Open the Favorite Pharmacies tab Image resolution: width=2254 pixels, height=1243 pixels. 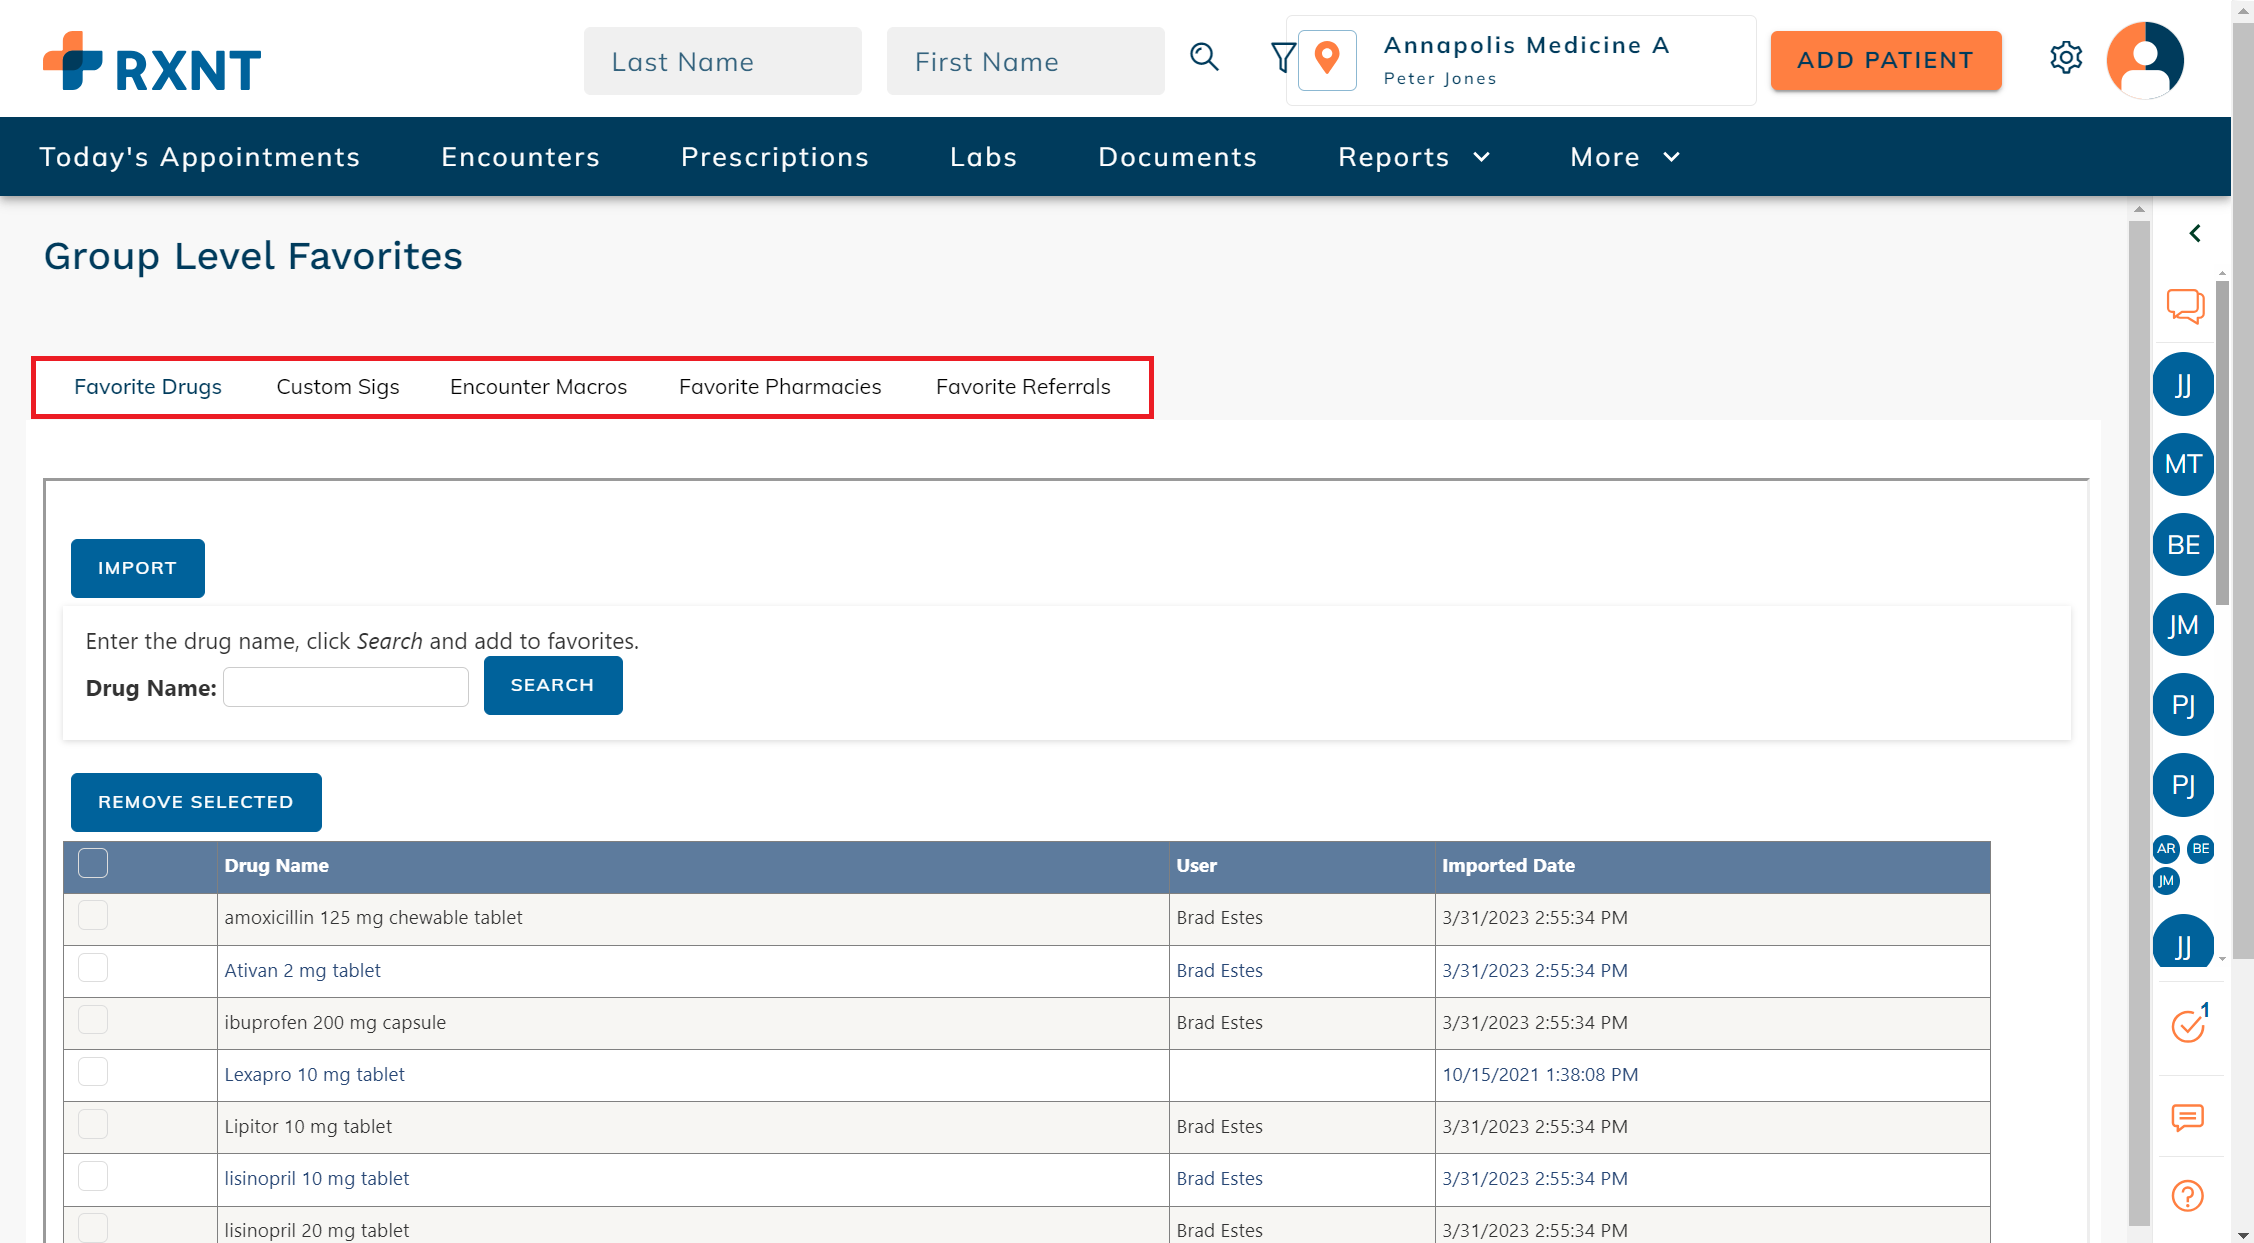780,387
